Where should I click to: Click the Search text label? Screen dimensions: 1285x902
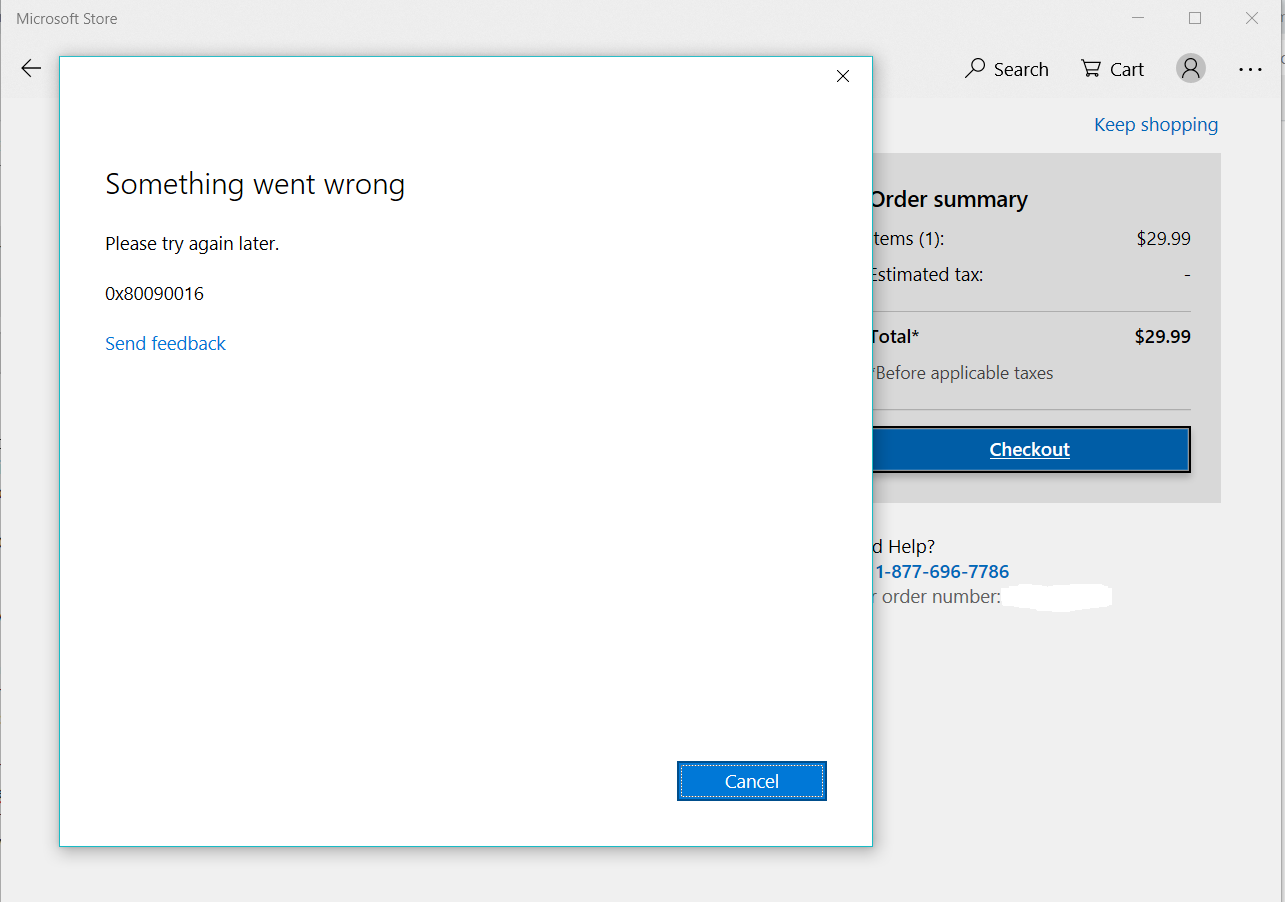[1021, 69]
